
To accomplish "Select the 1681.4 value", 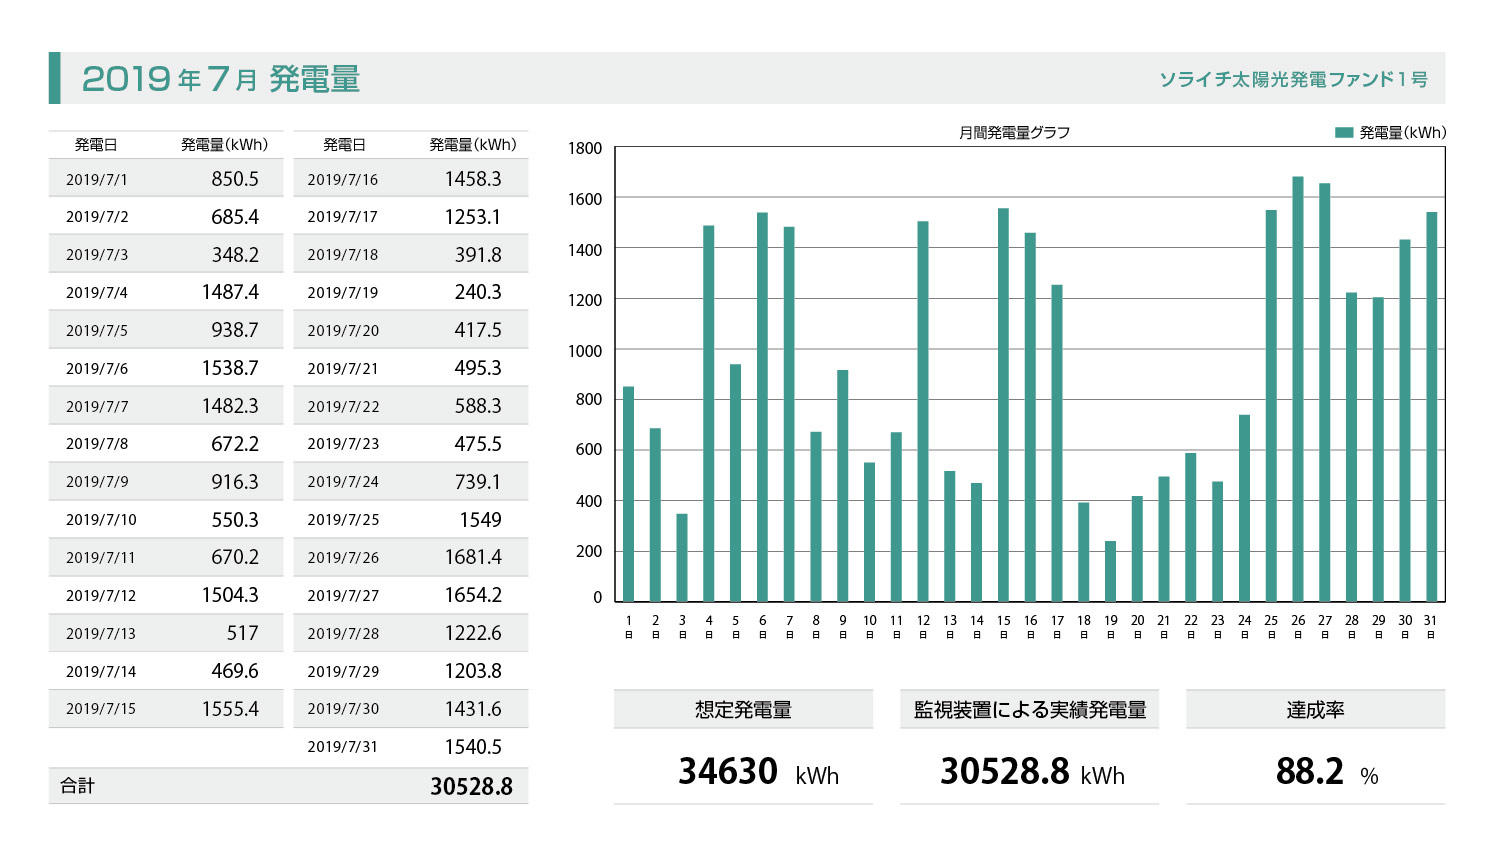I will point(473,557).
